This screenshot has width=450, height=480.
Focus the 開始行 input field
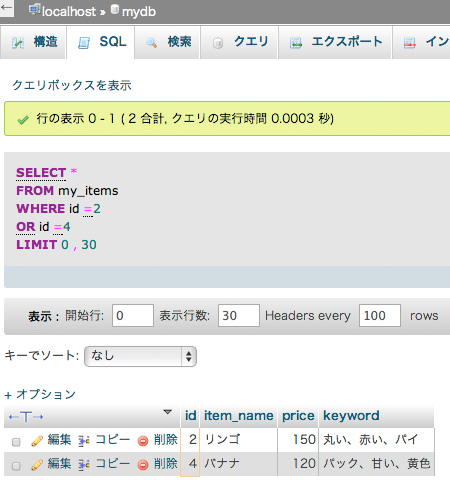coord(133,315)
